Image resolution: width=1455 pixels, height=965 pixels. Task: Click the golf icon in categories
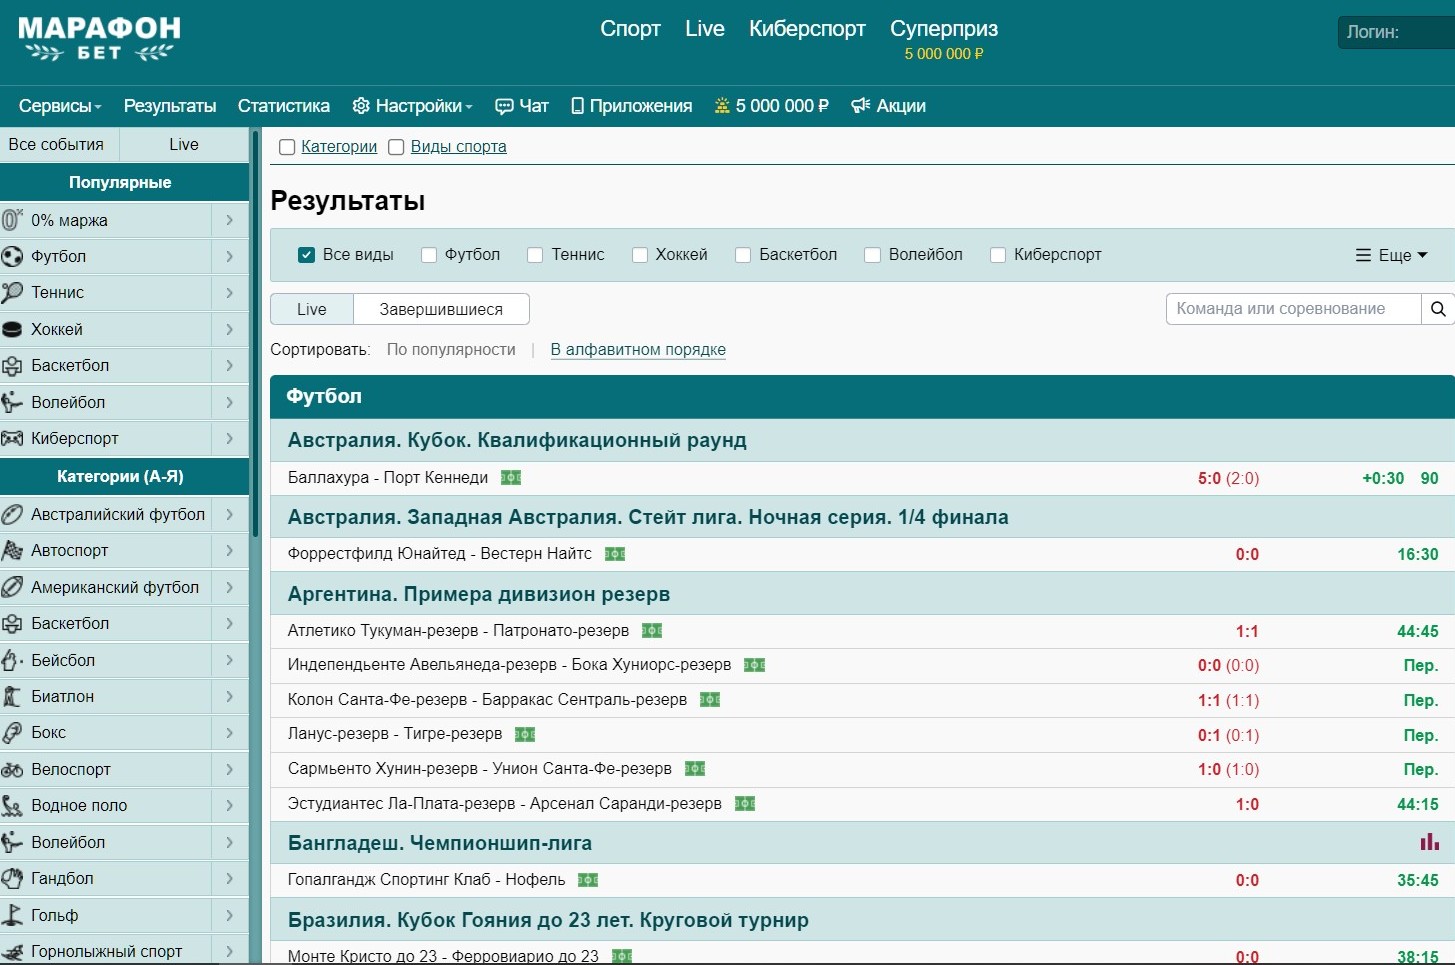tap(12, 915)
